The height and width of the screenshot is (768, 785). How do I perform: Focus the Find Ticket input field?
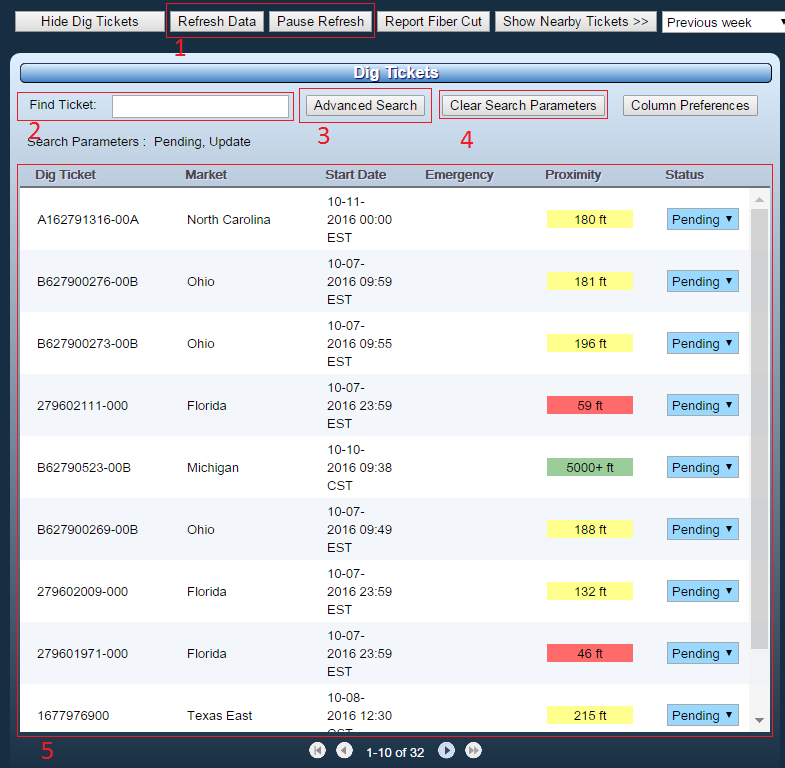(x=200, y=106)
